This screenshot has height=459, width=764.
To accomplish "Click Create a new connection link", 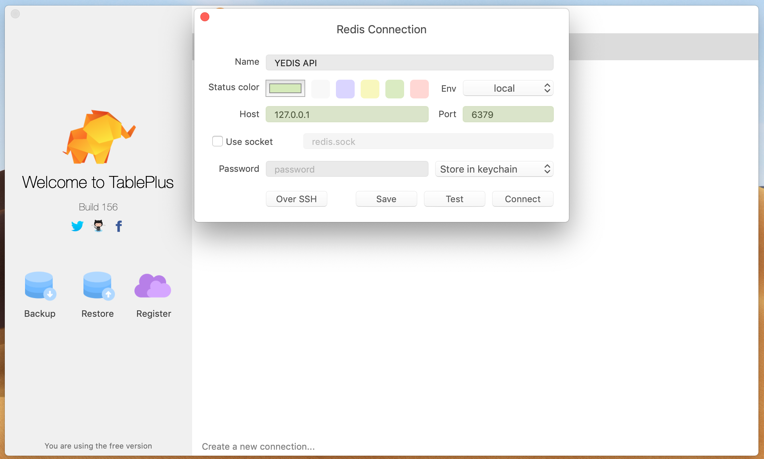I will 258,446.
